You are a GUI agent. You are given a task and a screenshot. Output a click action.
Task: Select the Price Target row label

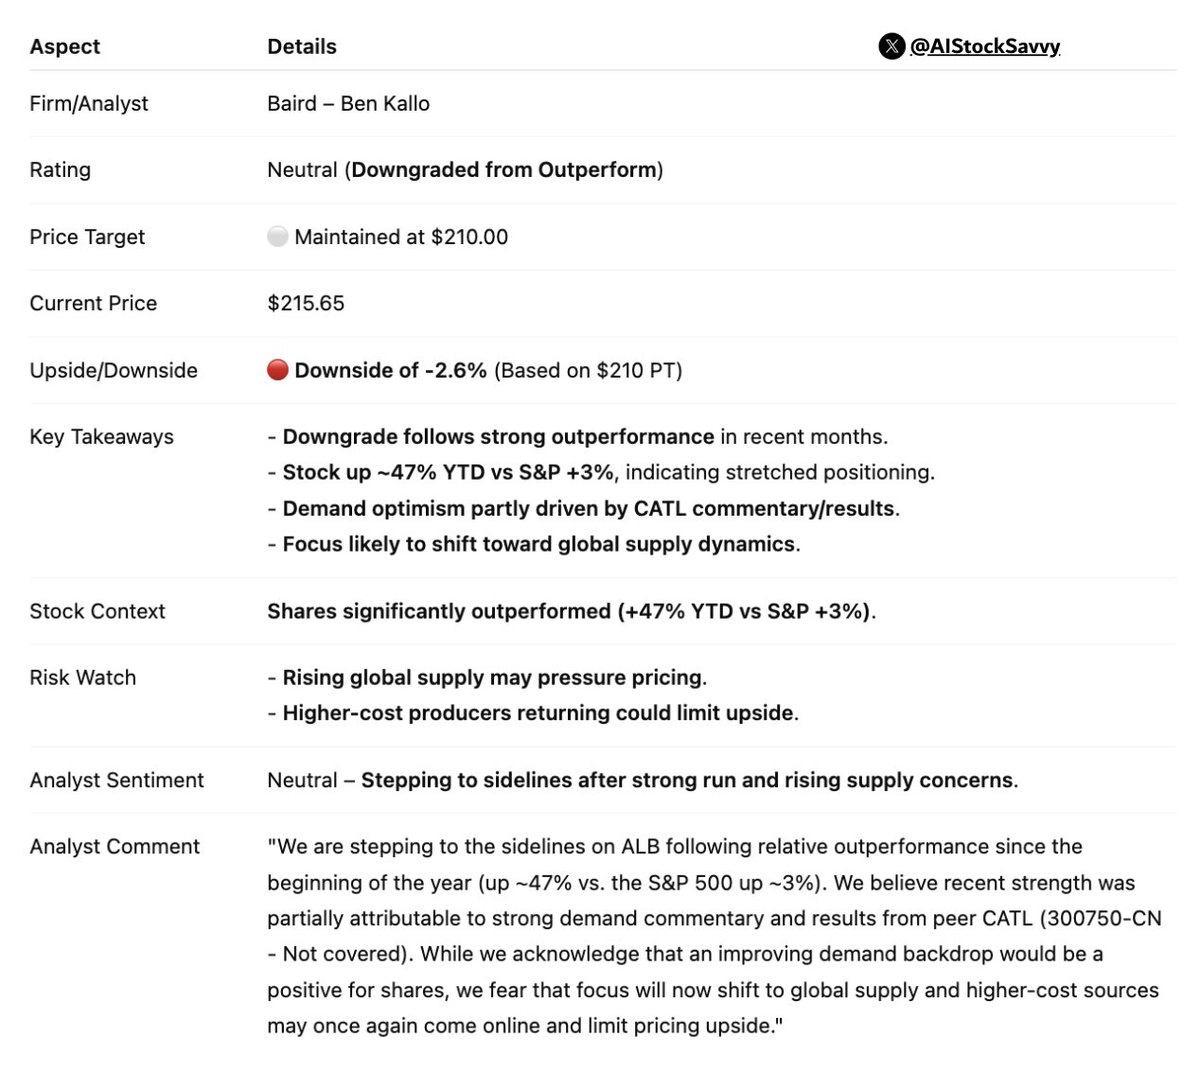click(x=87, y=237)
